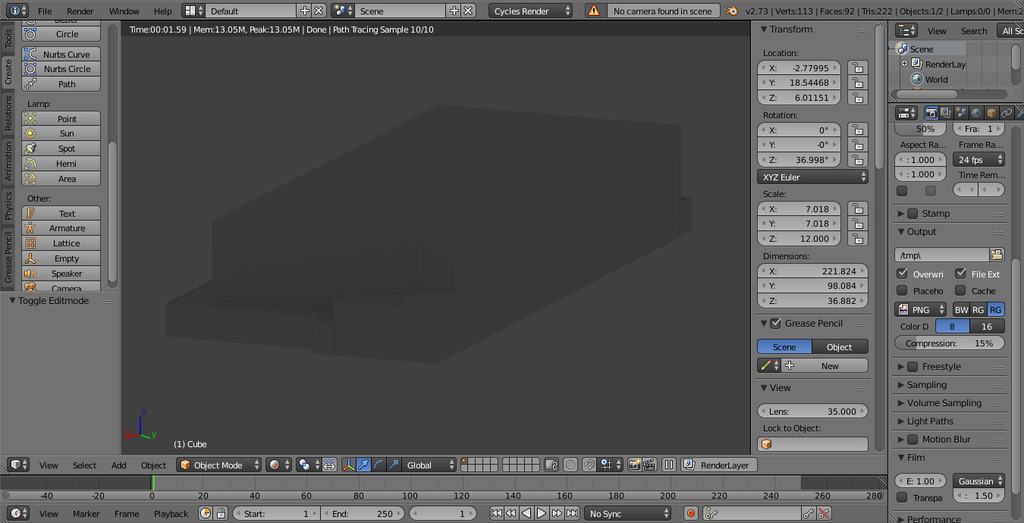Screen dimensions: 1024x523
Task: Select the Object grease pencil source
Action: (x=840, y=347)
